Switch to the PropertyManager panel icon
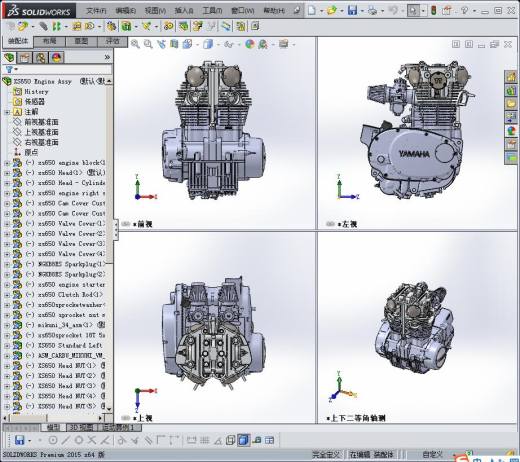The width and height of the screenshot is (520, 462). click(x=24, y=58)
